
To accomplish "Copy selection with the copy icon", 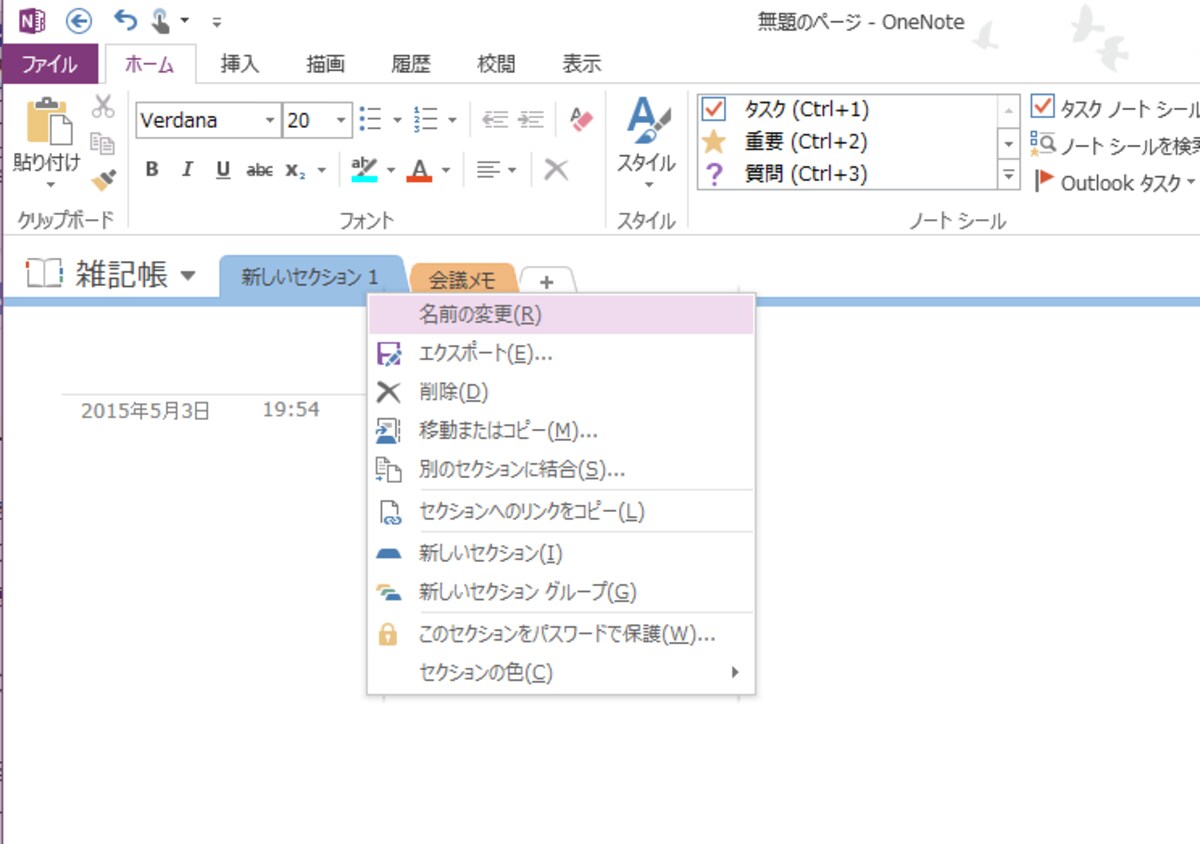I will [103, 143].
